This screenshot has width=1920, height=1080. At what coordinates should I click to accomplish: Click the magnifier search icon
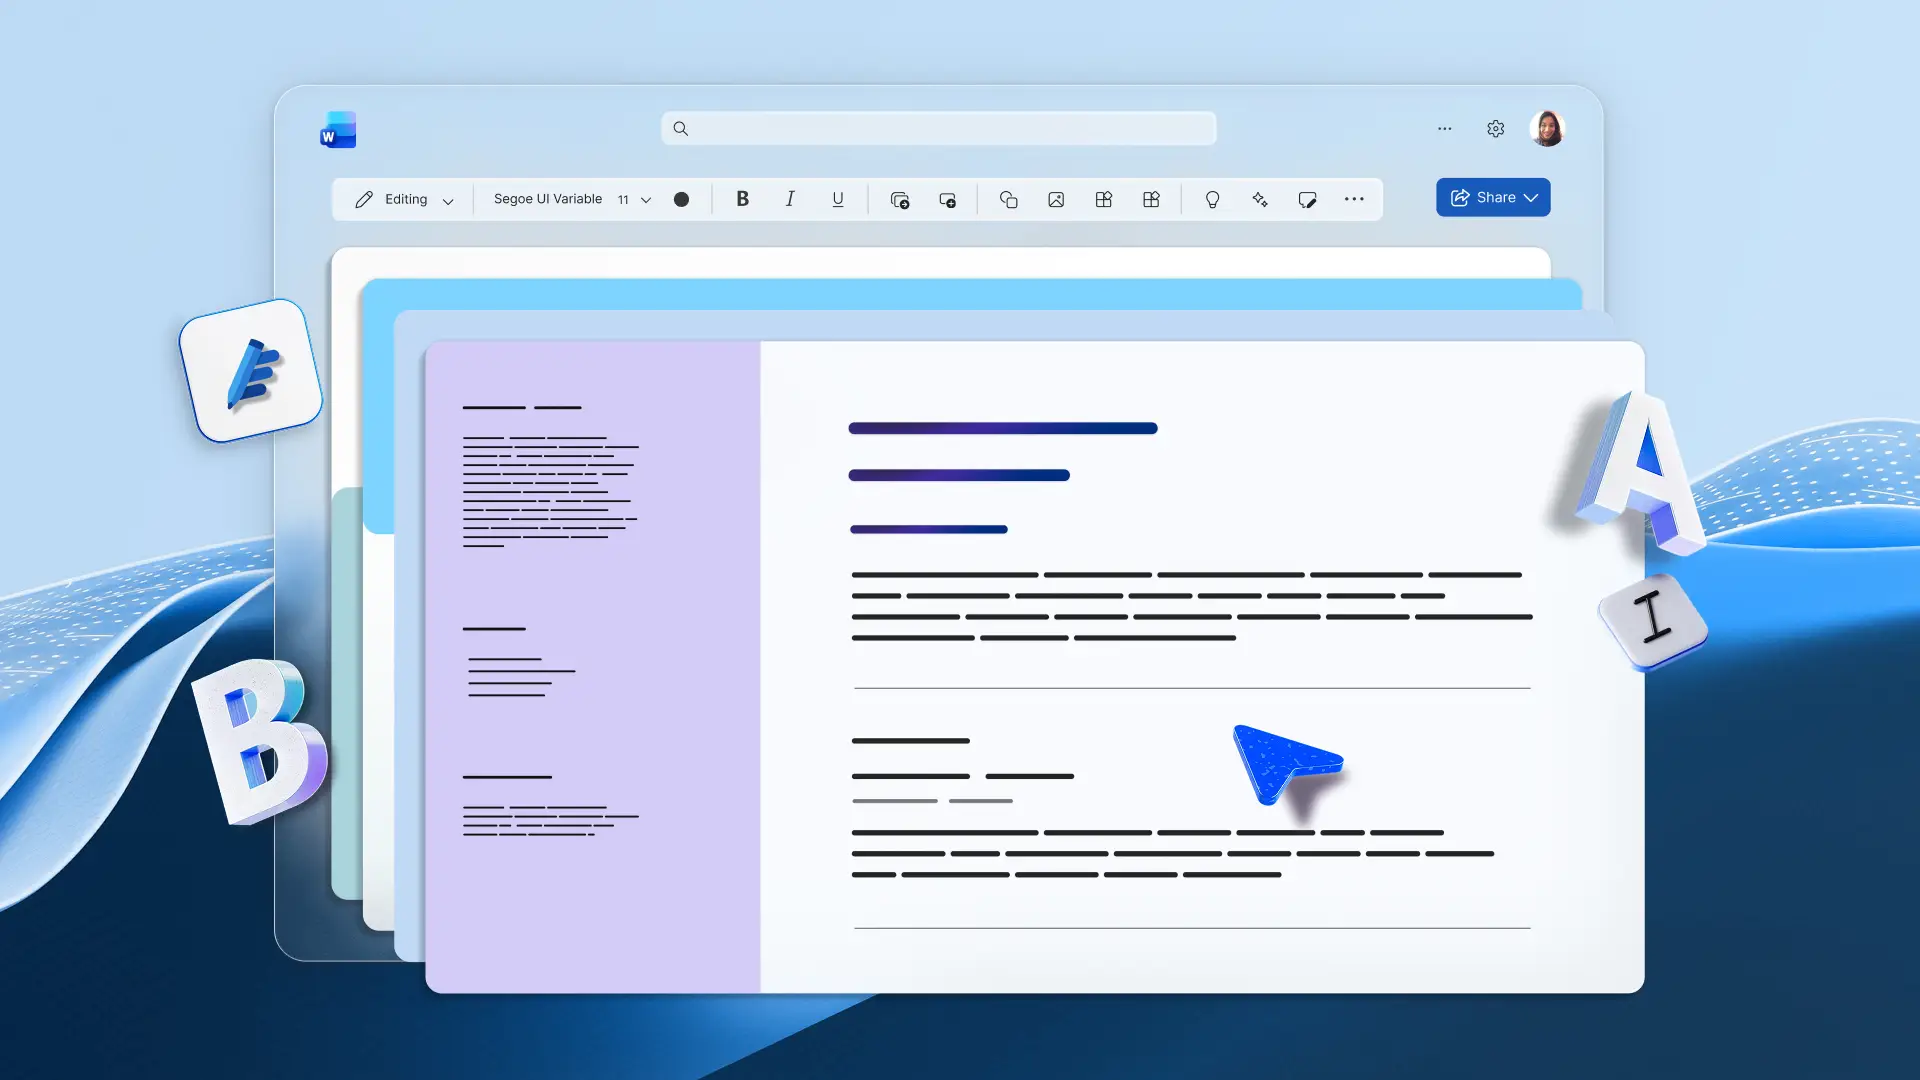pos(680,128)
